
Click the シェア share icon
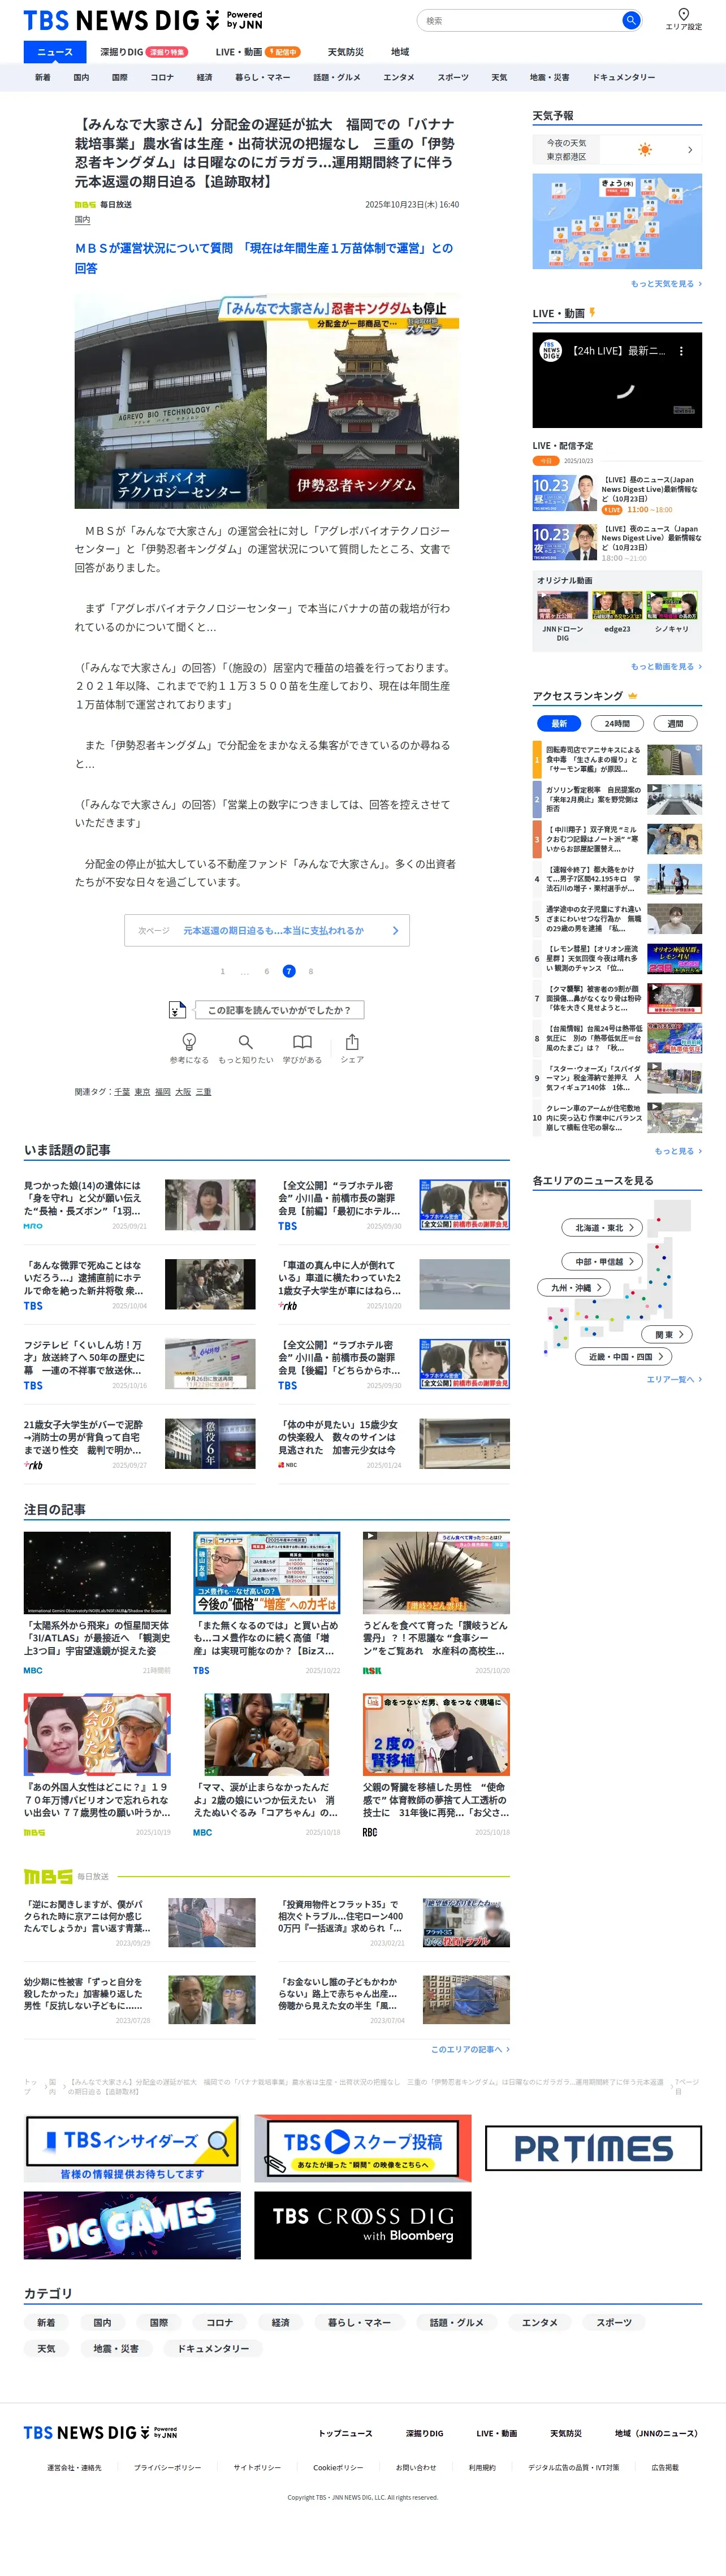coord(352,1041)
